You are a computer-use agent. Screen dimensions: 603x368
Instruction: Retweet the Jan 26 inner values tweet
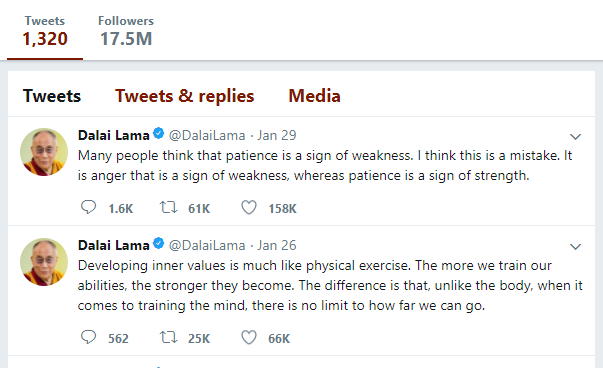click(168, 338)
